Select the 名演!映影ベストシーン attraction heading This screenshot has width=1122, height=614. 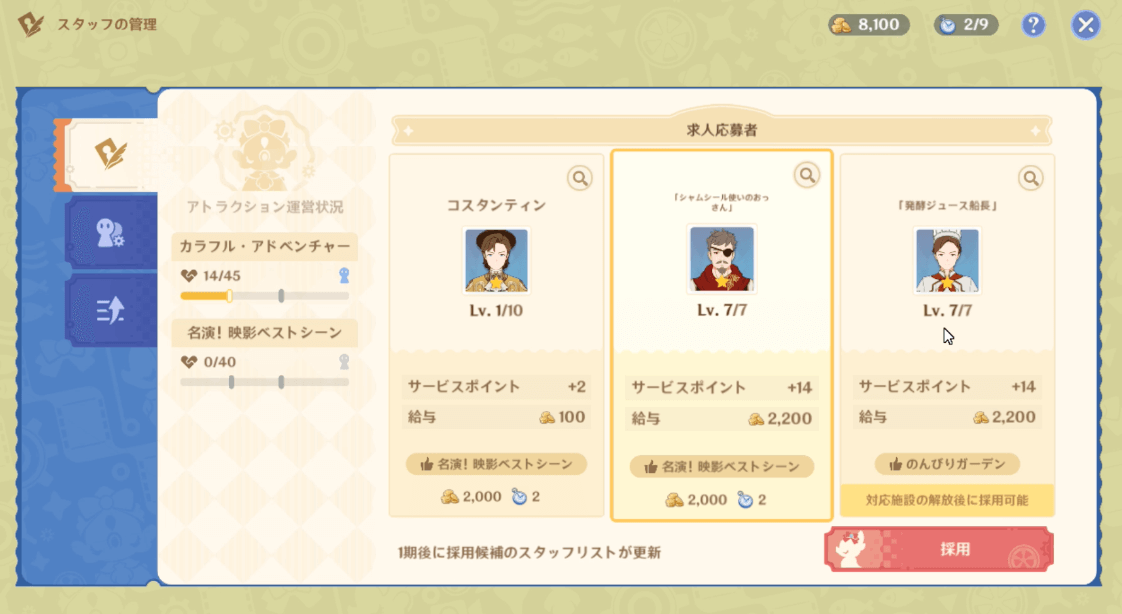(264, 333)
